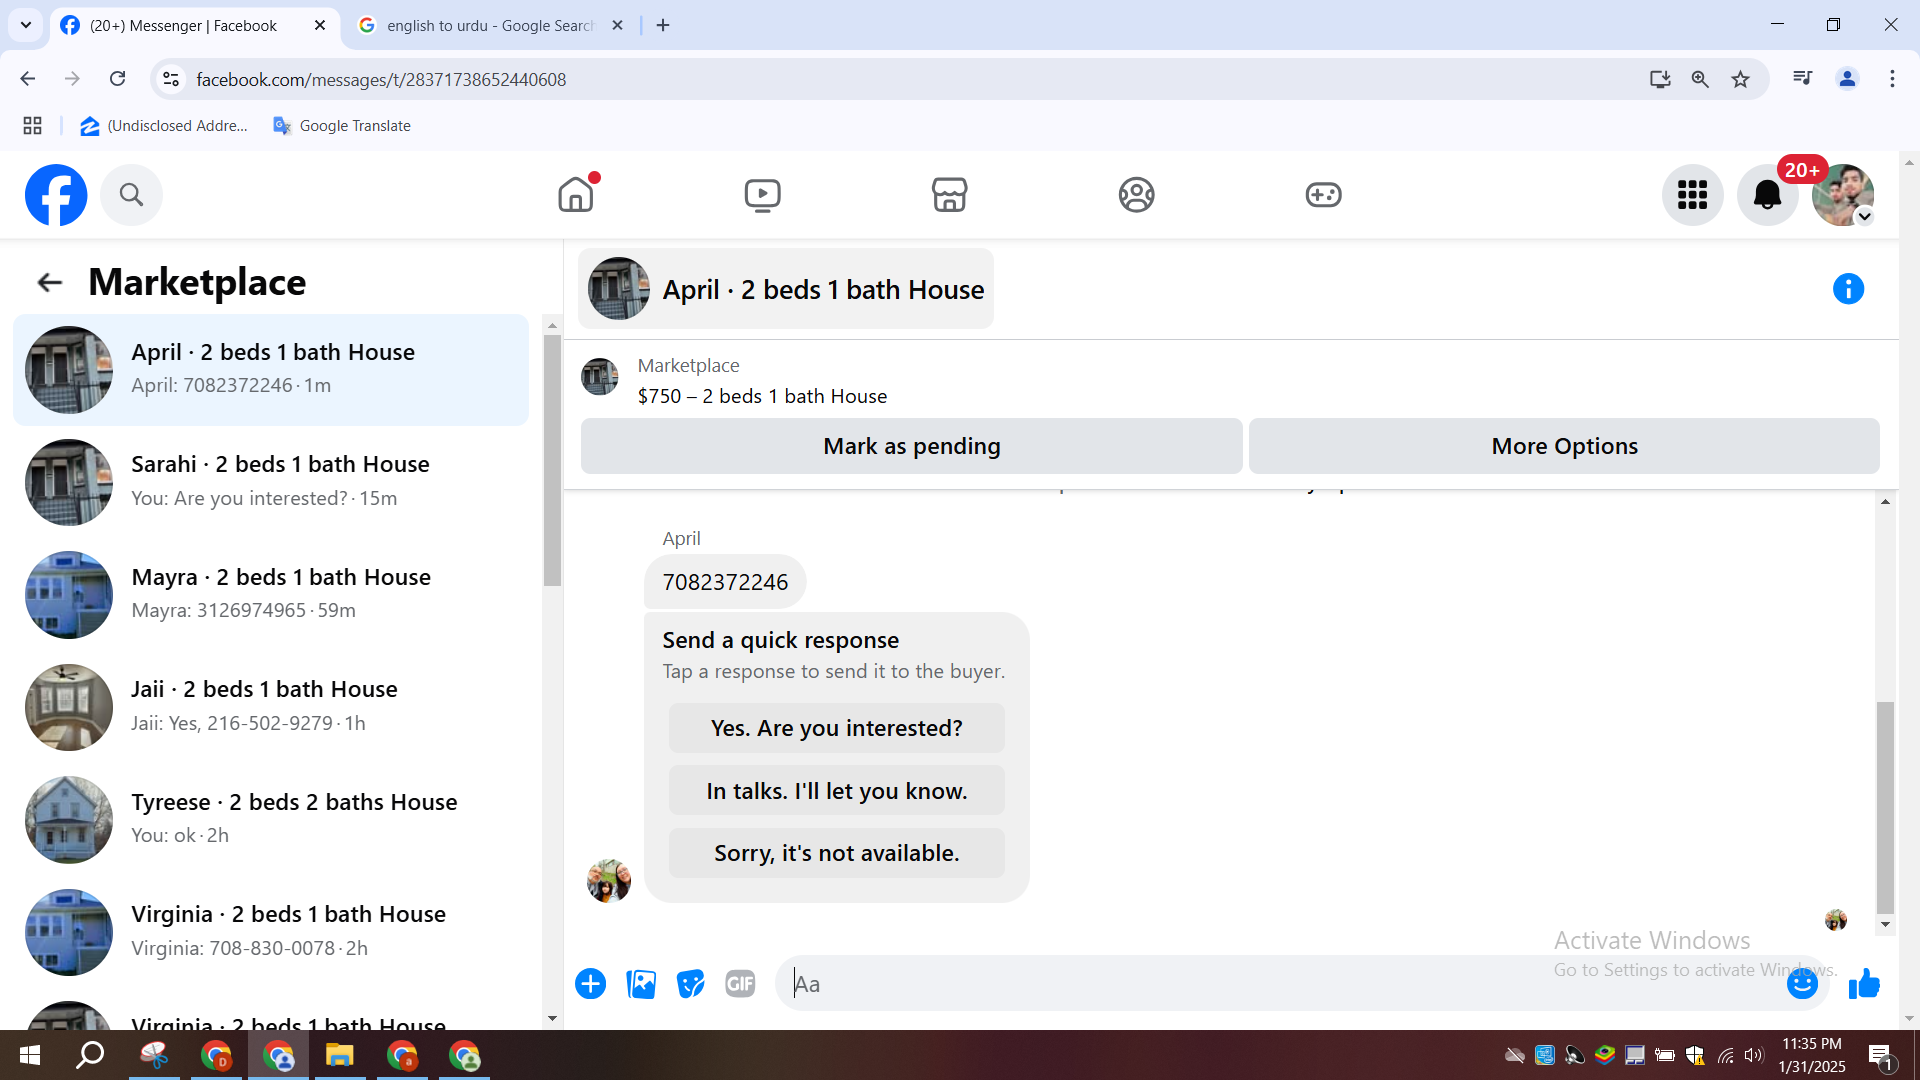Open the Chrome apps grid in bookmarks bar
This screenshot has width=1920, height=1080.
(33, 126)
